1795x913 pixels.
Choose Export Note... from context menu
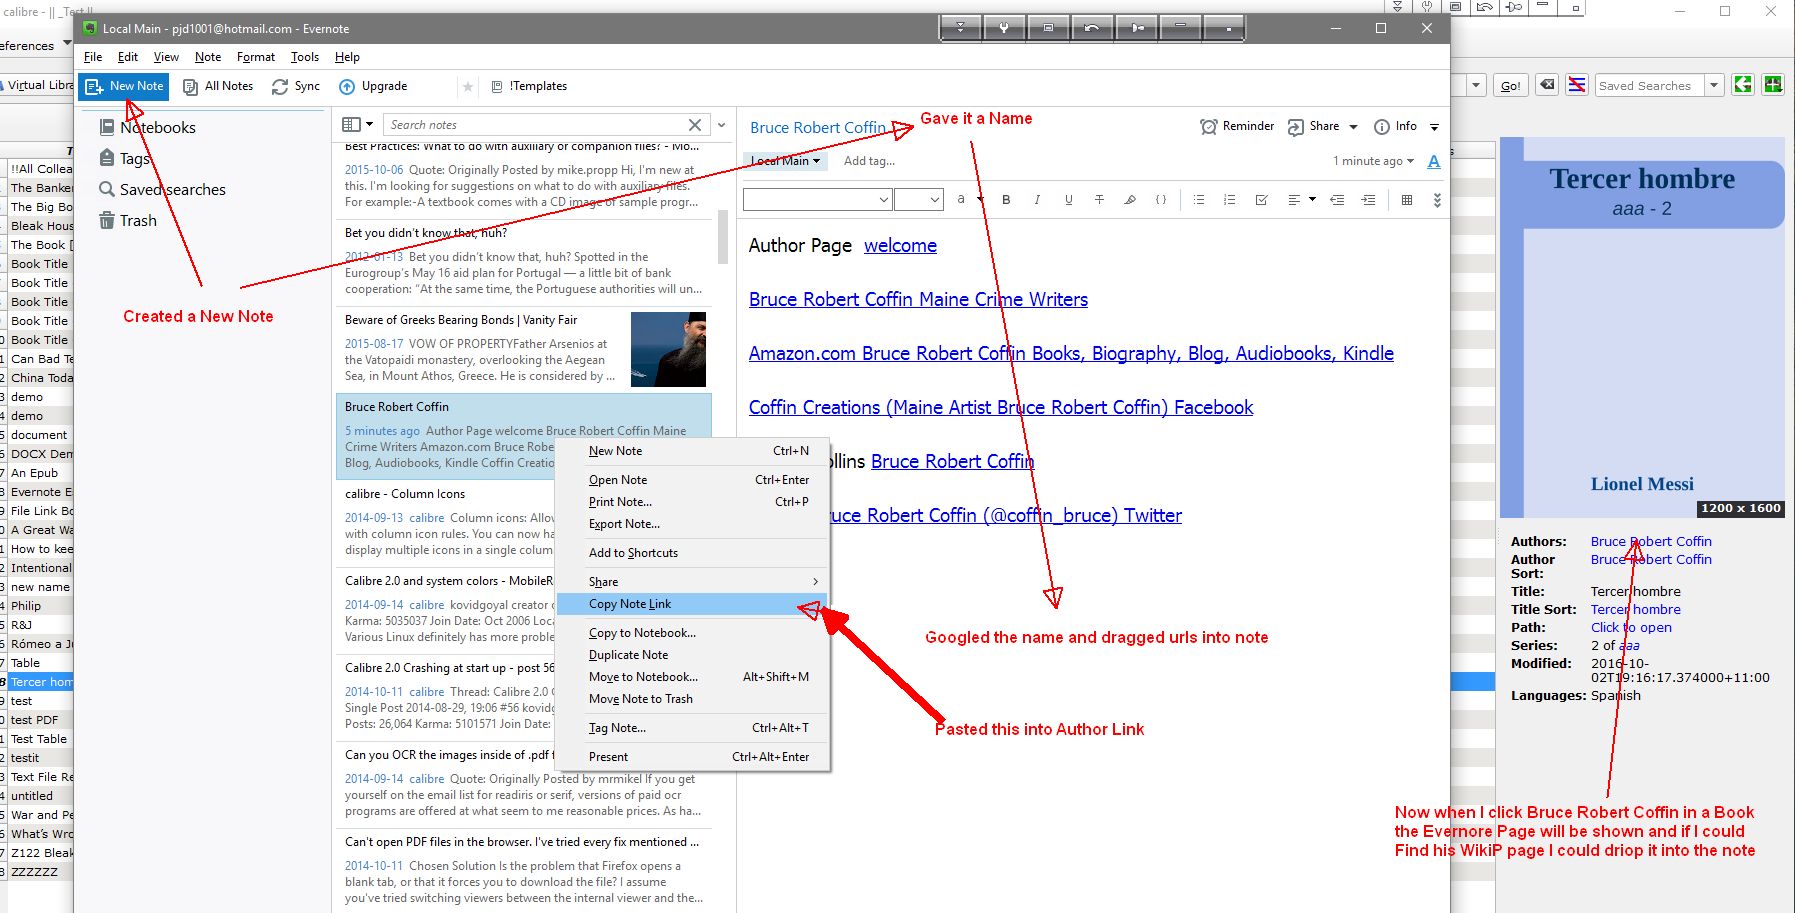pyautogui.click(x=693, y=524)
